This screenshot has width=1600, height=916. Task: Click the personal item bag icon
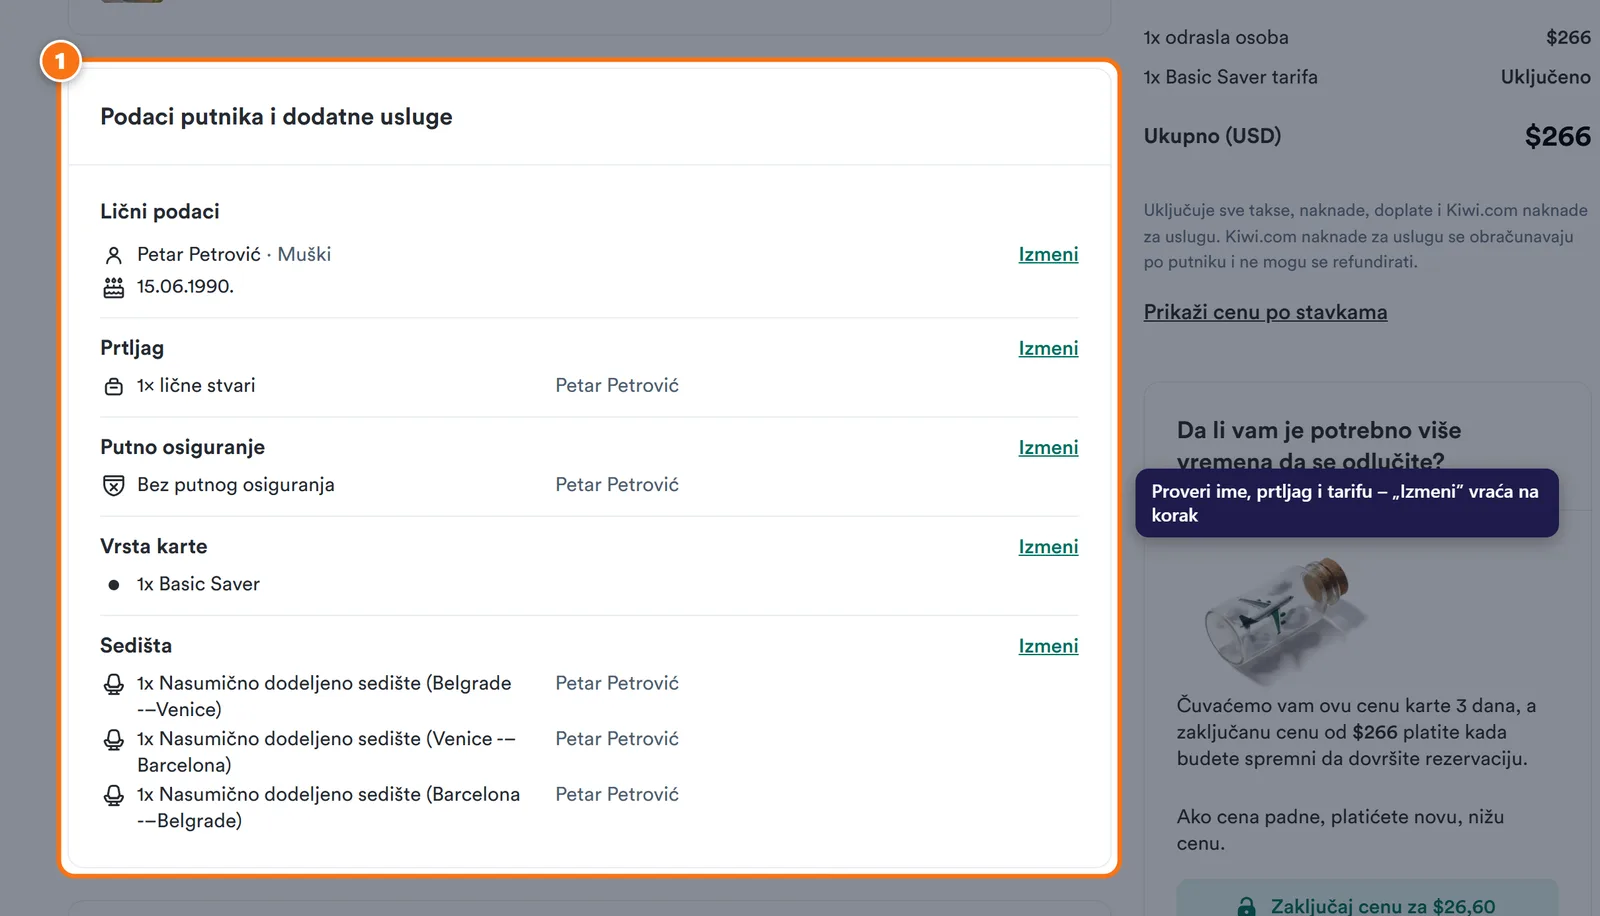pos(114,386)
